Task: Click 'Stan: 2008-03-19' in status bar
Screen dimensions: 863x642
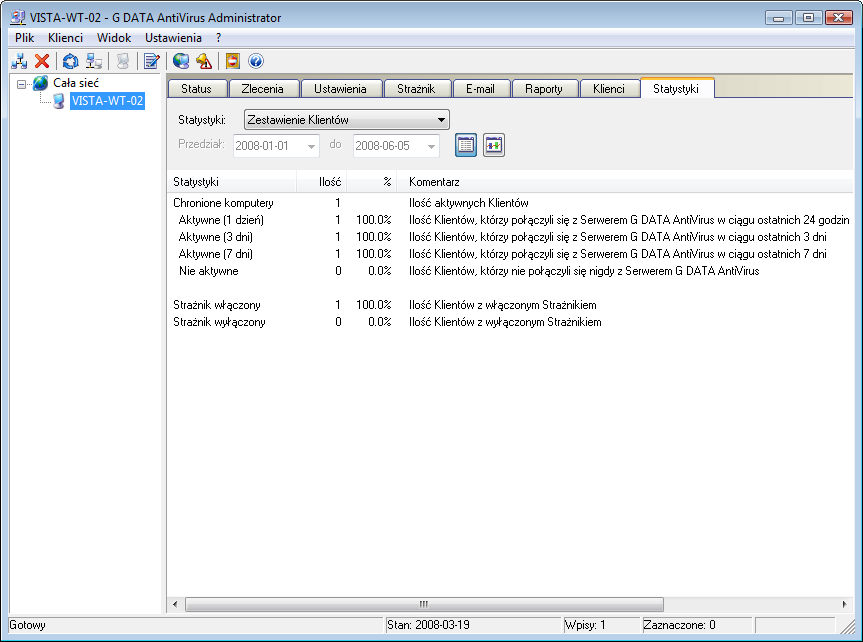Action: [x=428, y=625]
